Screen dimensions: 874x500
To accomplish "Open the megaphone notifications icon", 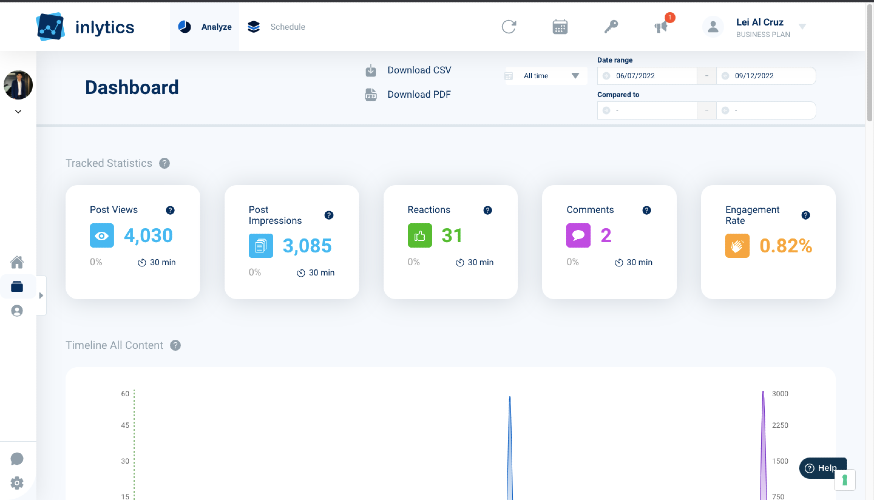I will click(661, 27).
